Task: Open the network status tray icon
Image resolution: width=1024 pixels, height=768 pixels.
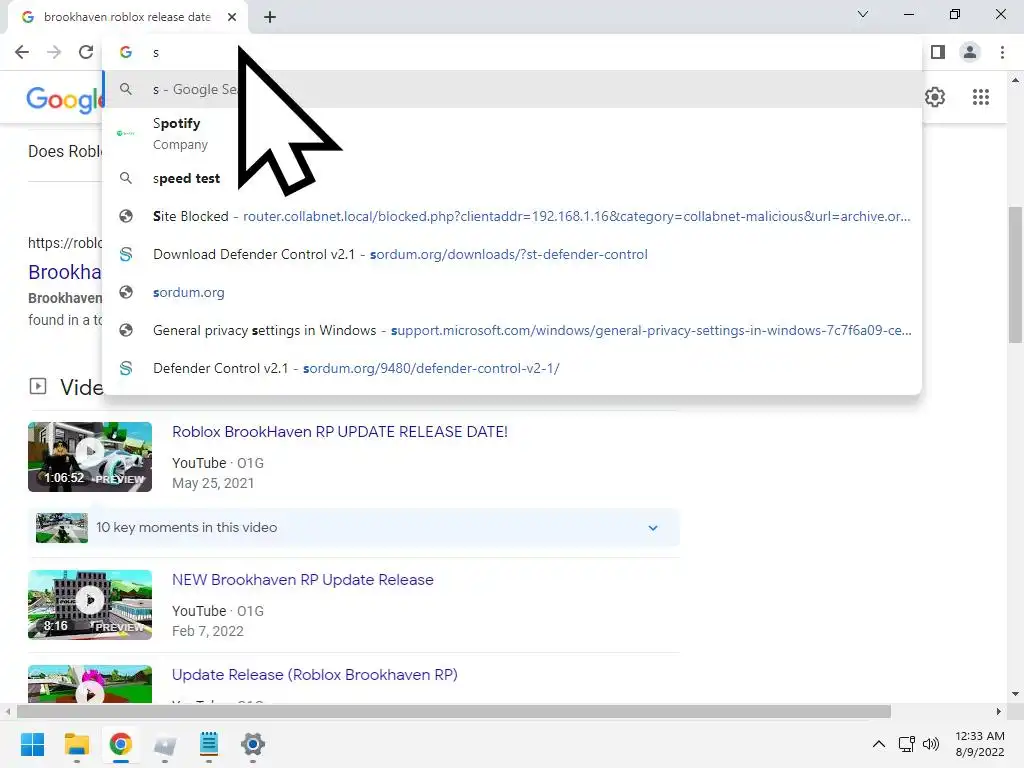Action: (x=906, y=744)
